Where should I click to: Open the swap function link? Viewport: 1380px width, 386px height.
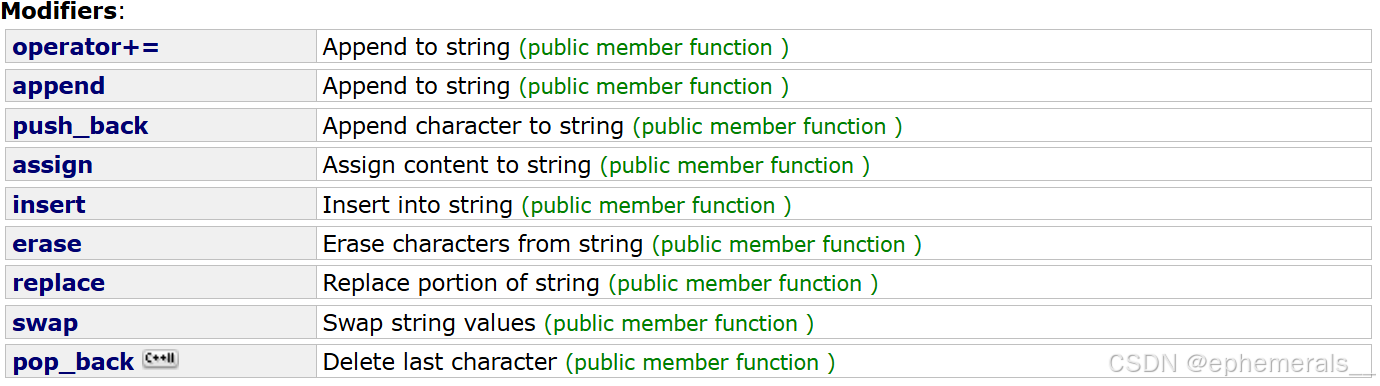click(45, 323)
